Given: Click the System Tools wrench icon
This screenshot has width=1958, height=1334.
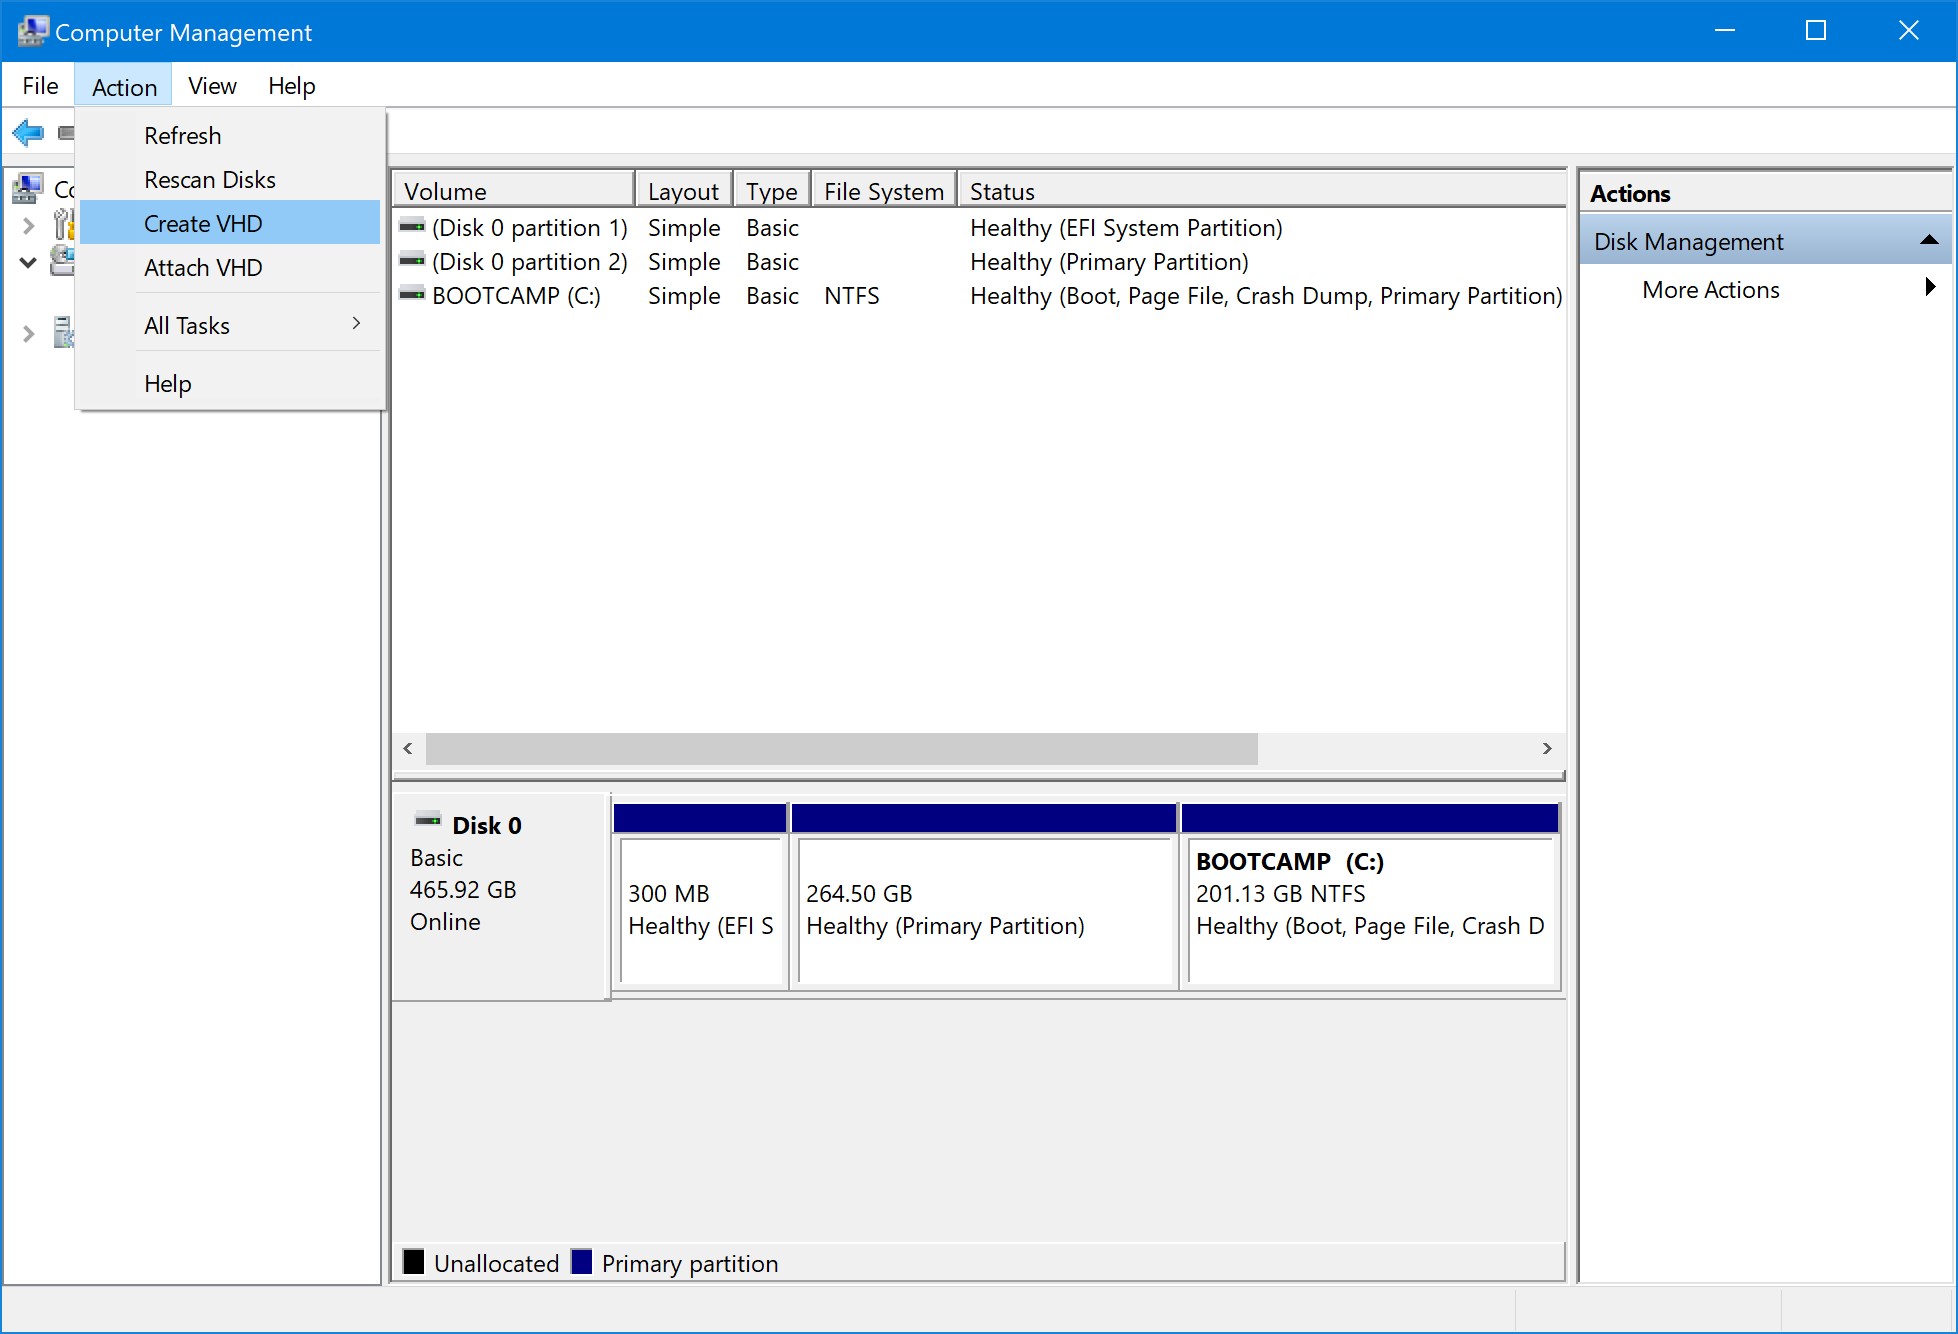Looking at the screenshot, I should (63, 224).
